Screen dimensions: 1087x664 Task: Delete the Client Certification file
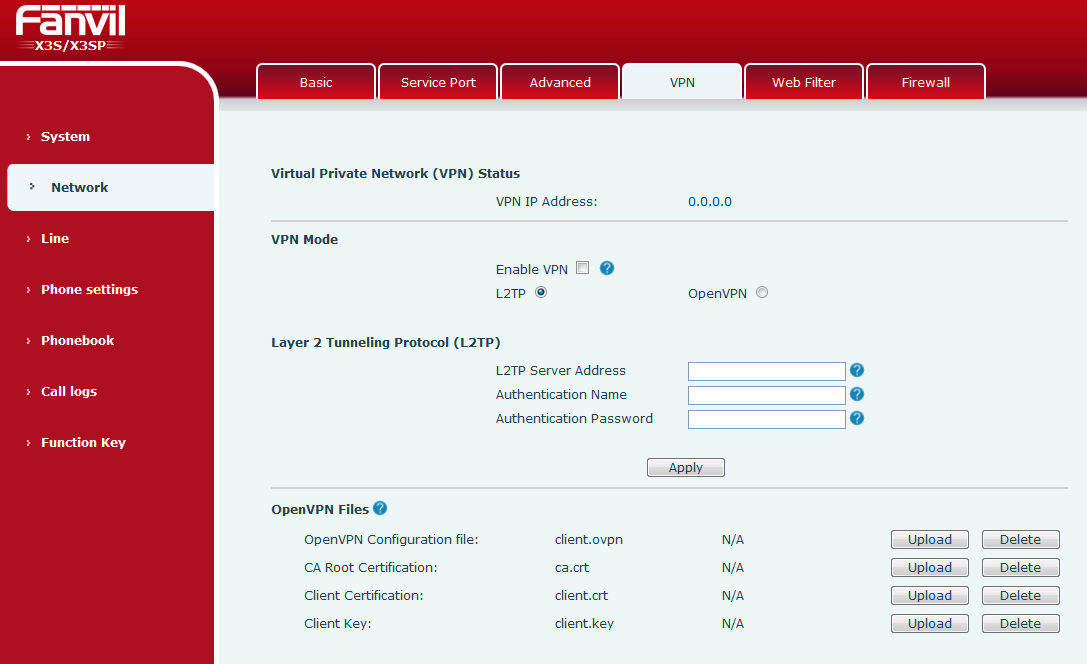click(x=1020, y=595)
